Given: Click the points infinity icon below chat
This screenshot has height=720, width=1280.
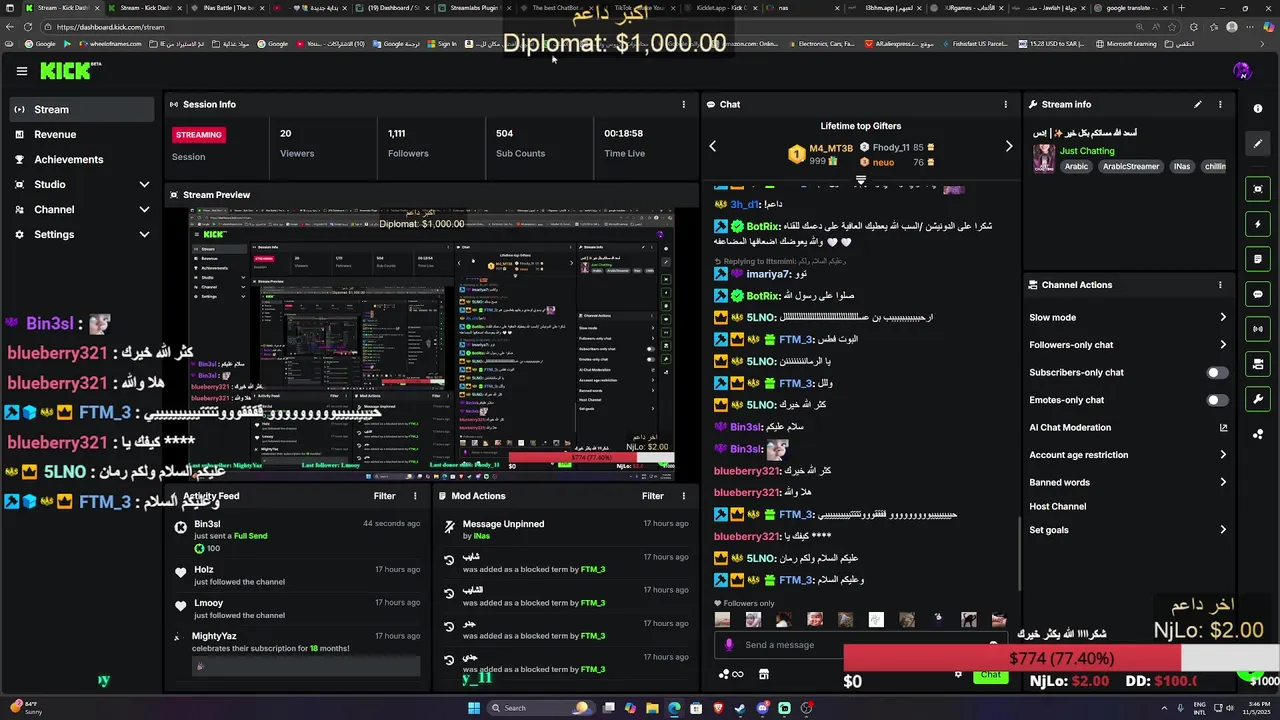Looking at the screenshot, I should tap(731, 674).
